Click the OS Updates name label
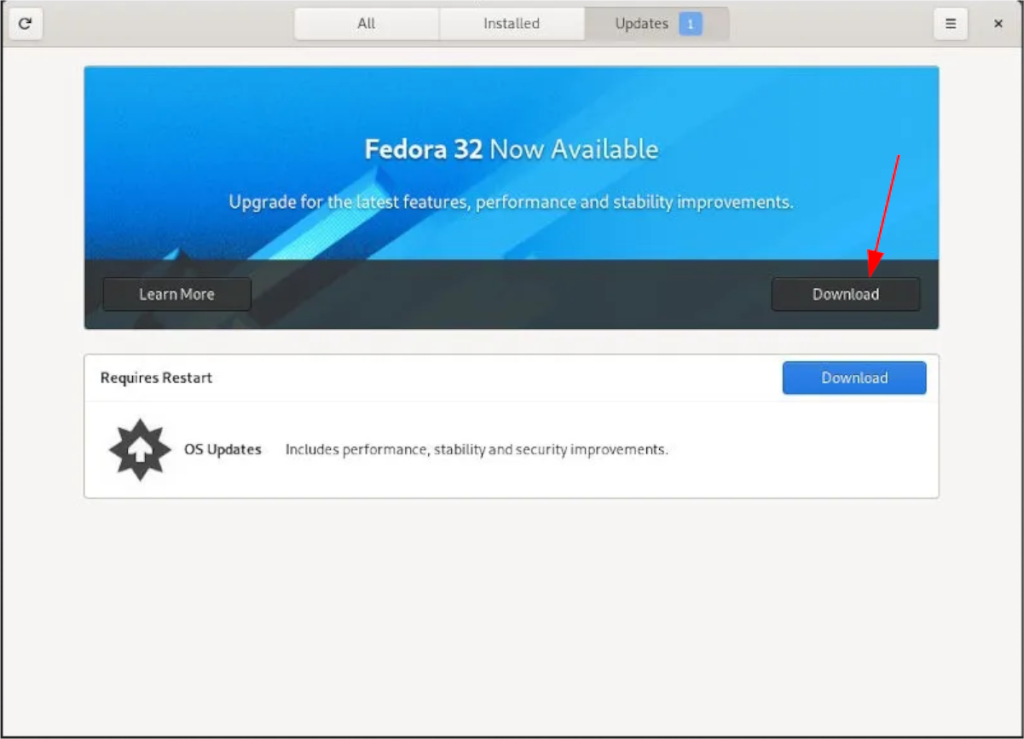 coord(222,450)
